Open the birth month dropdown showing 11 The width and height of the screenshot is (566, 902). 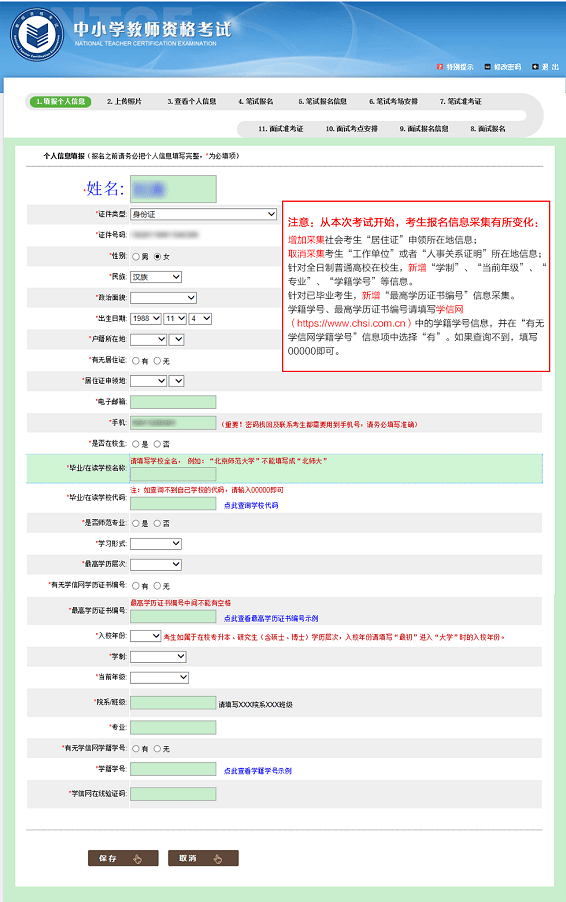pos(175,318)
